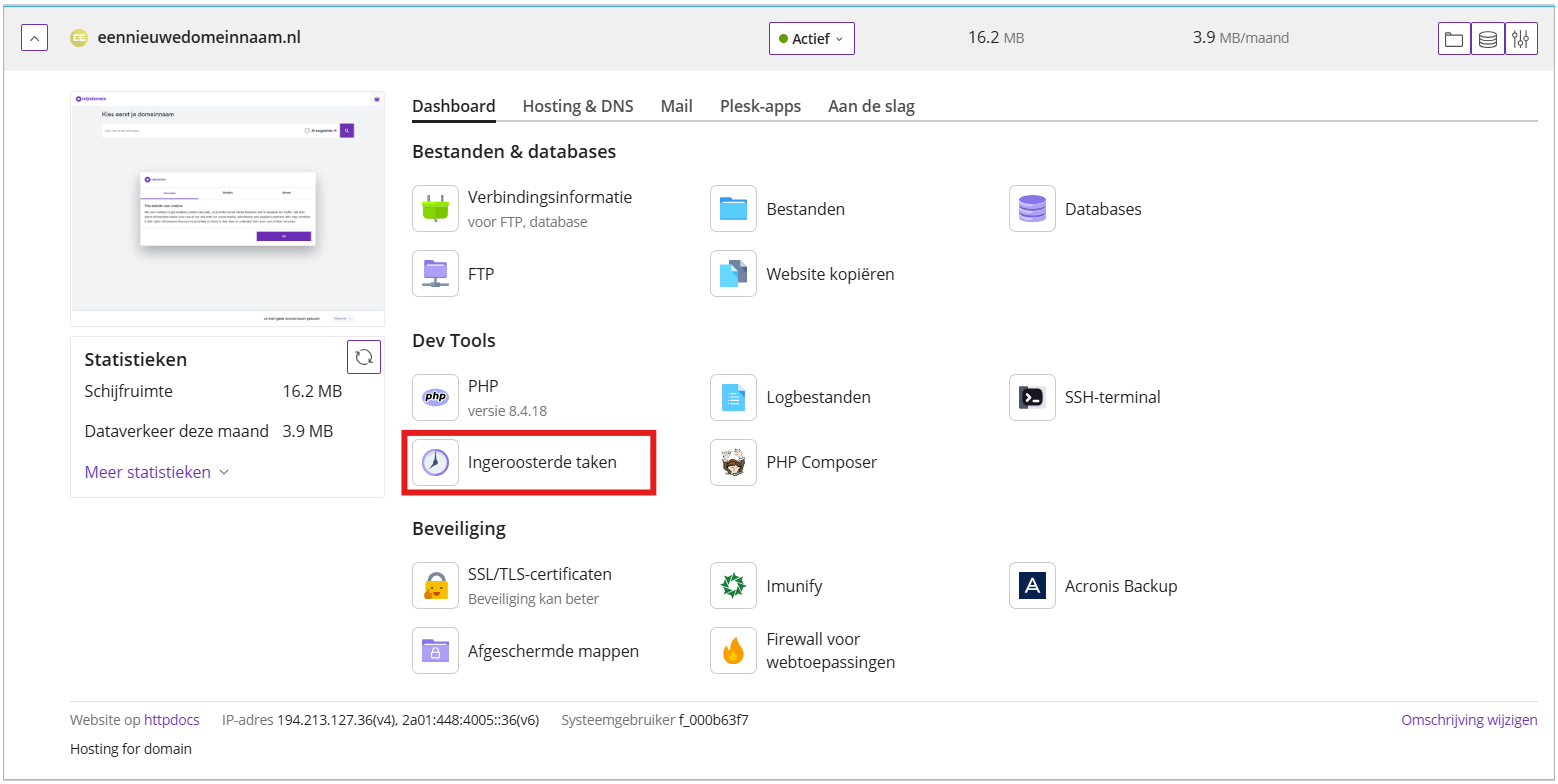Collapse the eennieuwedomeinnaam.nl domain panel
1558x784 pixels.
[x=34, y=38]
